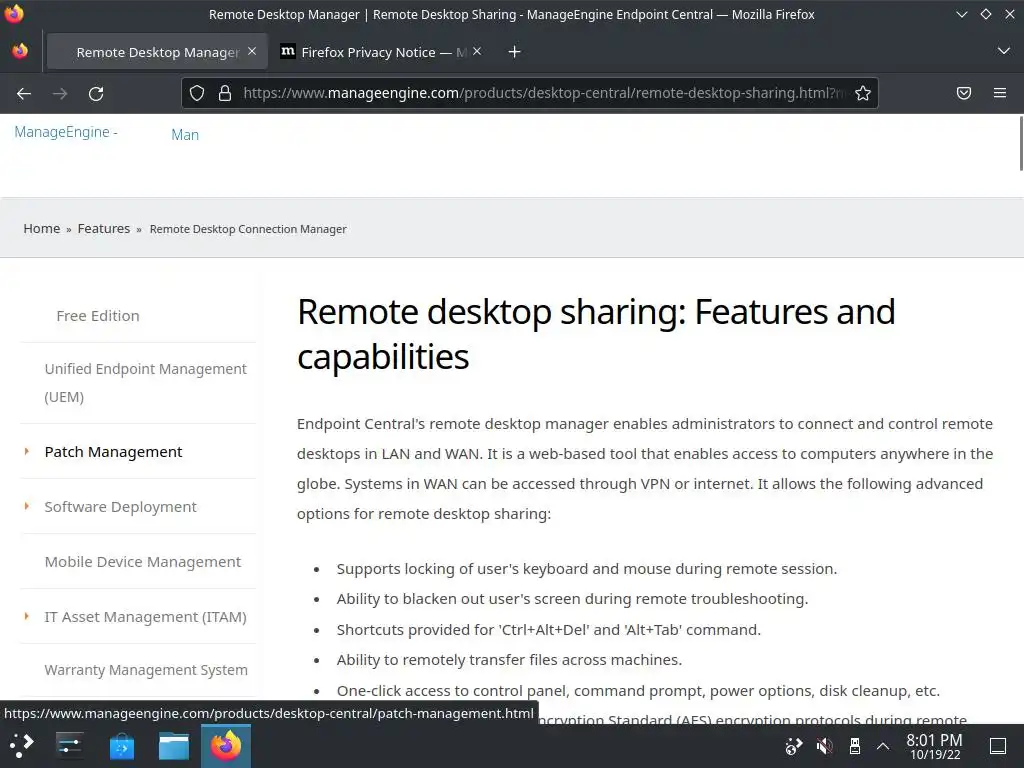Click the page vertical scrollbar
This screenshot has width=1024, height=768.
(1021, 143)
